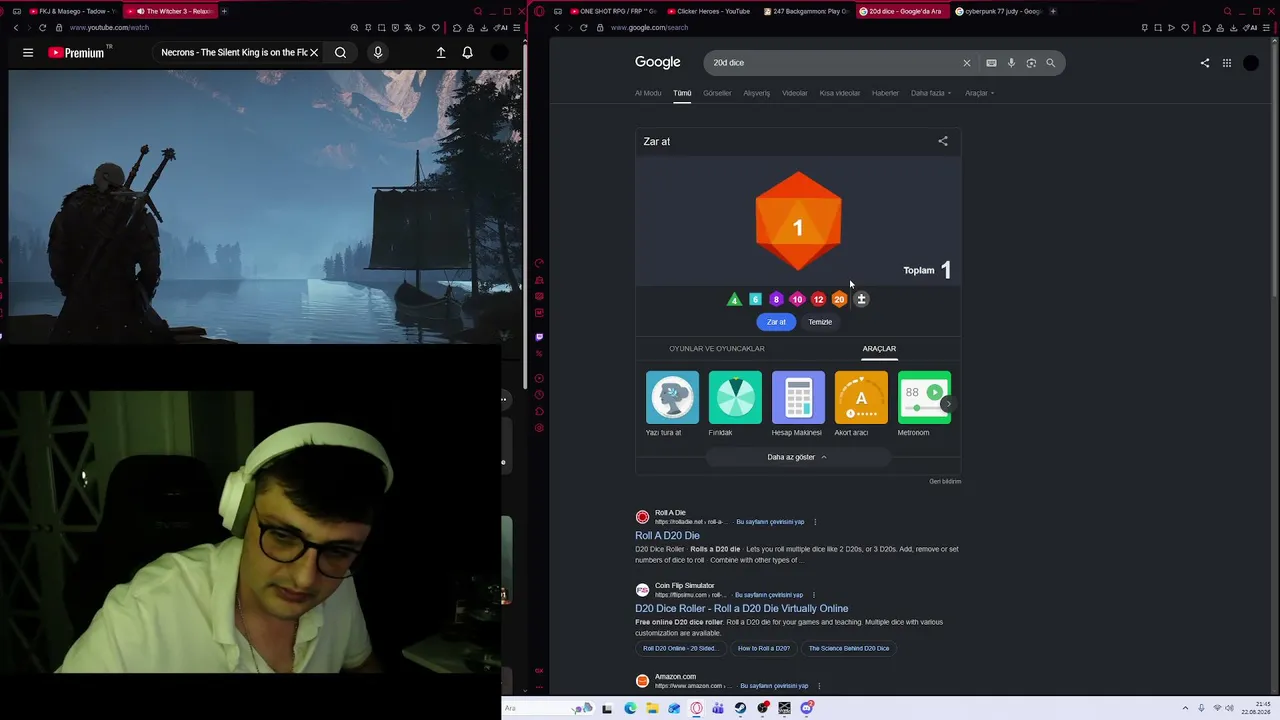The height and width of the screenshot is (720, 1280).
Task: Click Geri bildirim feedback link
Action: (x=945, y=481)
